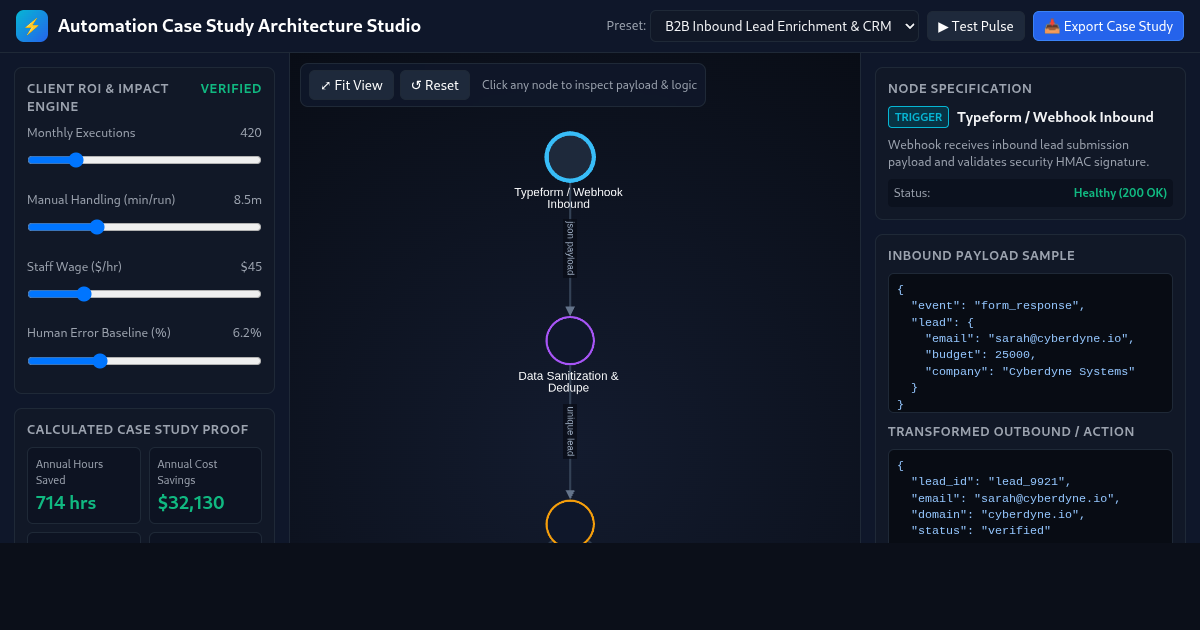
Task: Click the Healthy (200 OK) status value
Action: [1120, 193]
